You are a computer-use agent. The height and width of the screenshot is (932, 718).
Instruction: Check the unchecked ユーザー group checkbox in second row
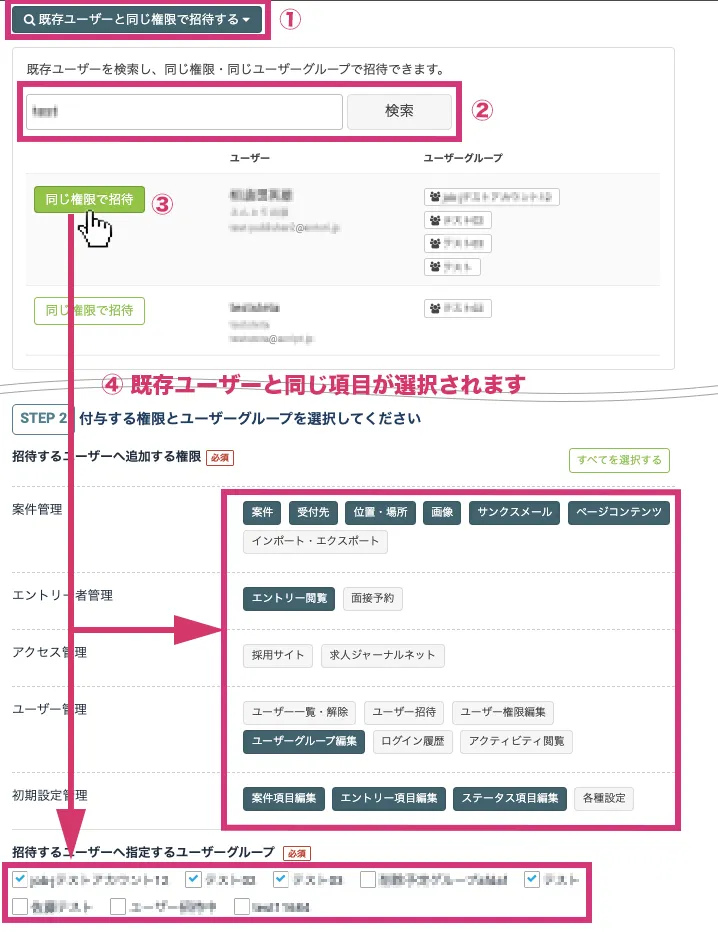click(118, 907)
